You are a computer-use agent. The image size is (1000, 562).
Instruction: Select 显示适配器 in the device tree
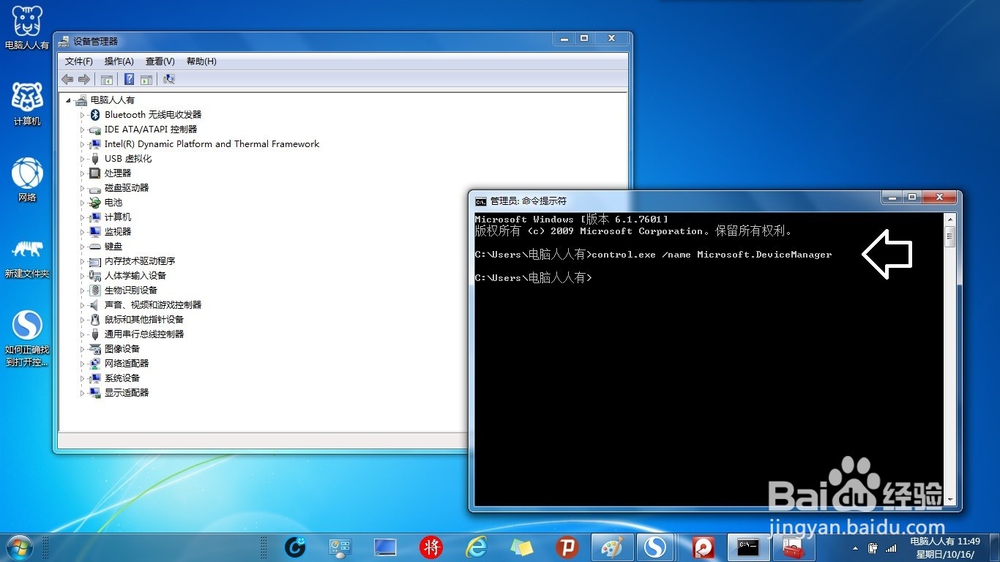tap(126, 393)
